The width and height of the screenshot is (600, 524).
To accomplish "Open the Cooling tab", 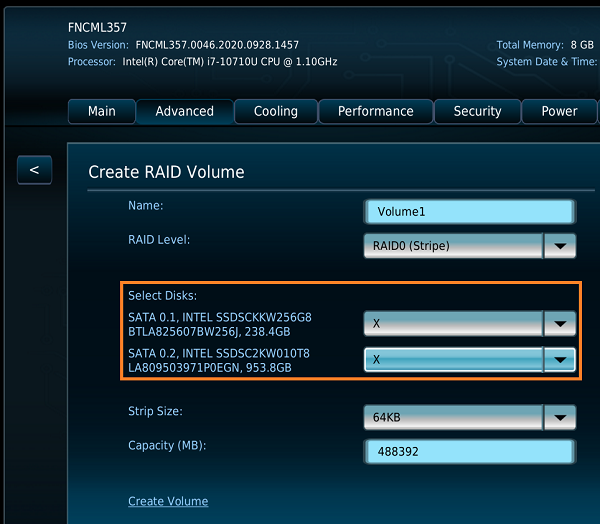I will 275,111.
